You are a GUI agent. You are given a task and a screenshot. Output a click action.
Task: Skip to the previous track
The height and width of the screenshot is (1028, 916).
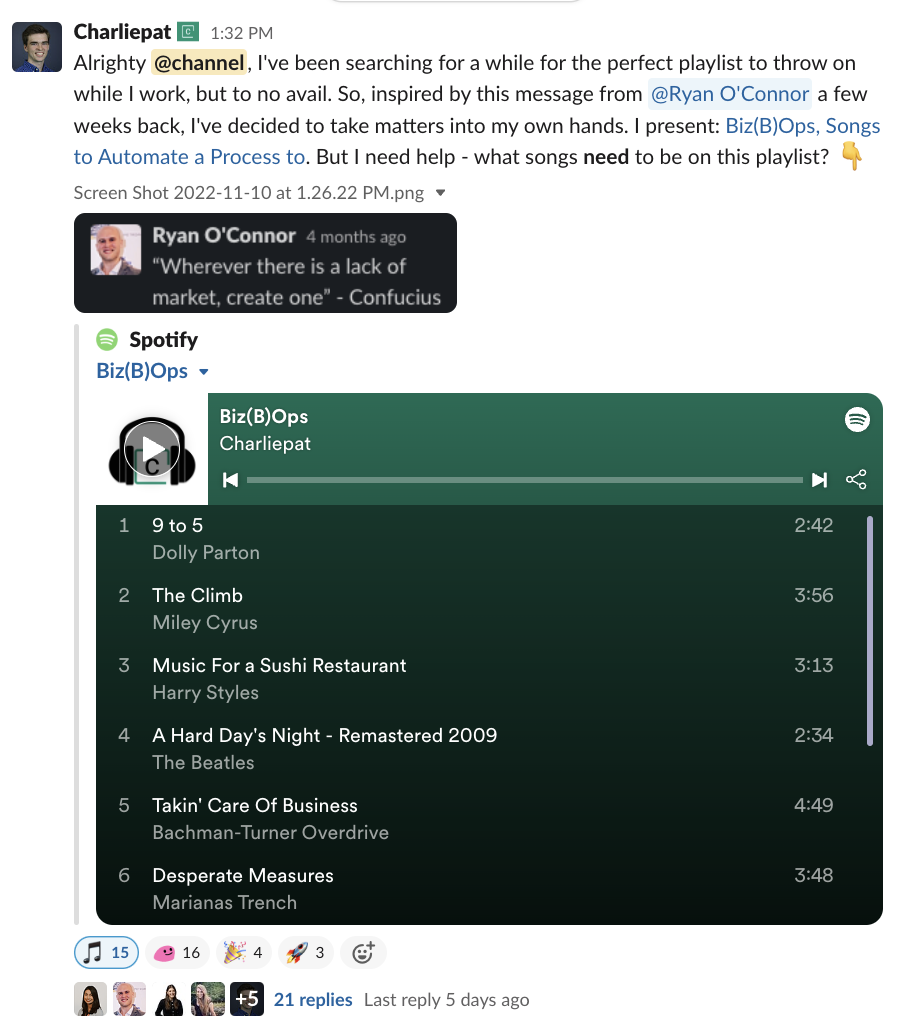[x=230, y=480]
